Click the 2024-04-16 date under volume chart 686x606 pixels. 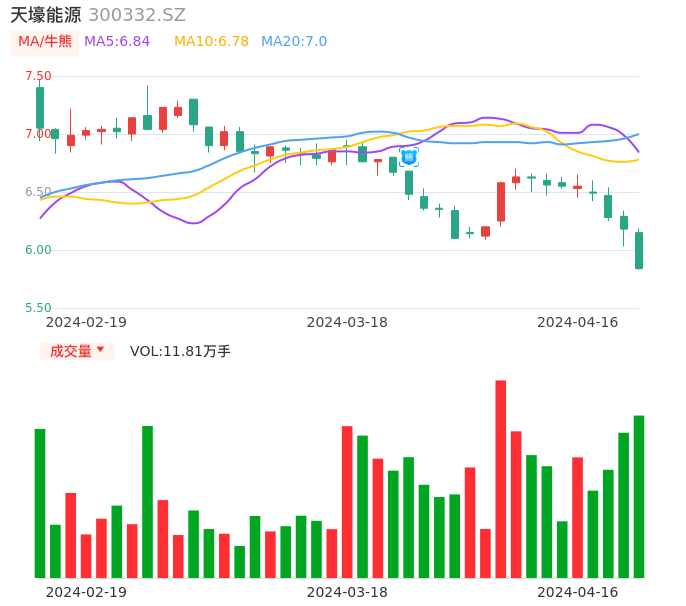pyautogui.click(x=578, y=592)
